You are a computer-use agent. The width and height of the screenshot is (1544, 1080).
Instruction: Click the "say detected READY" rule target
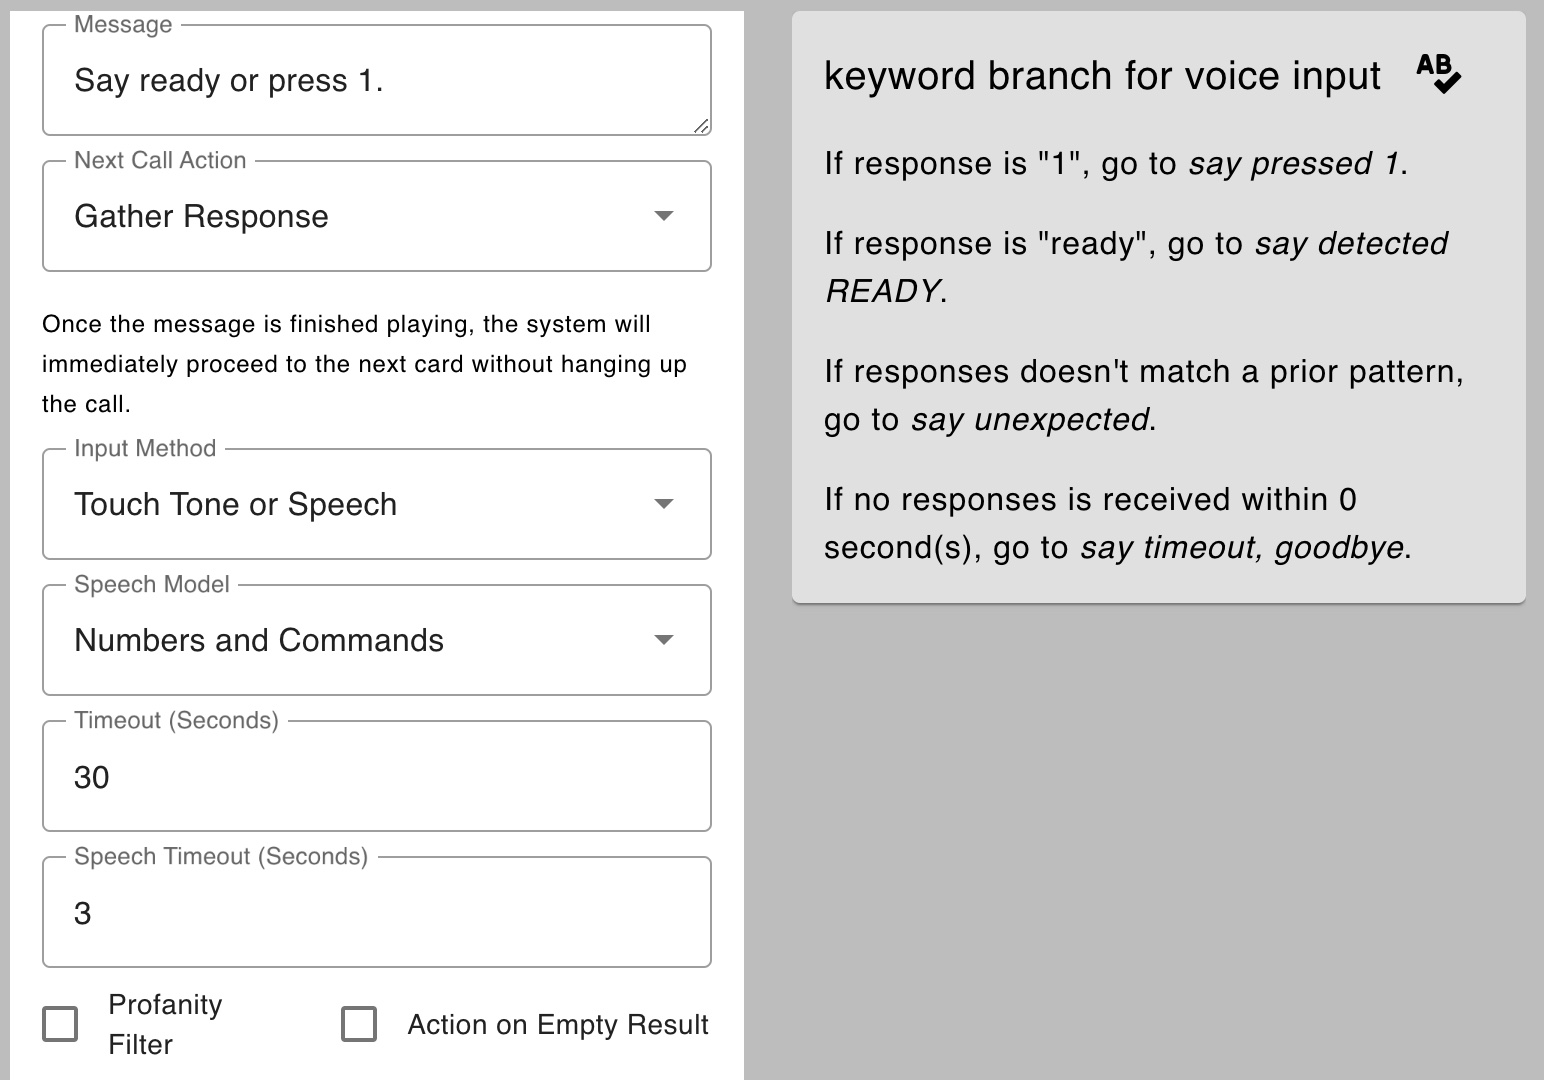click(1350, 244)
